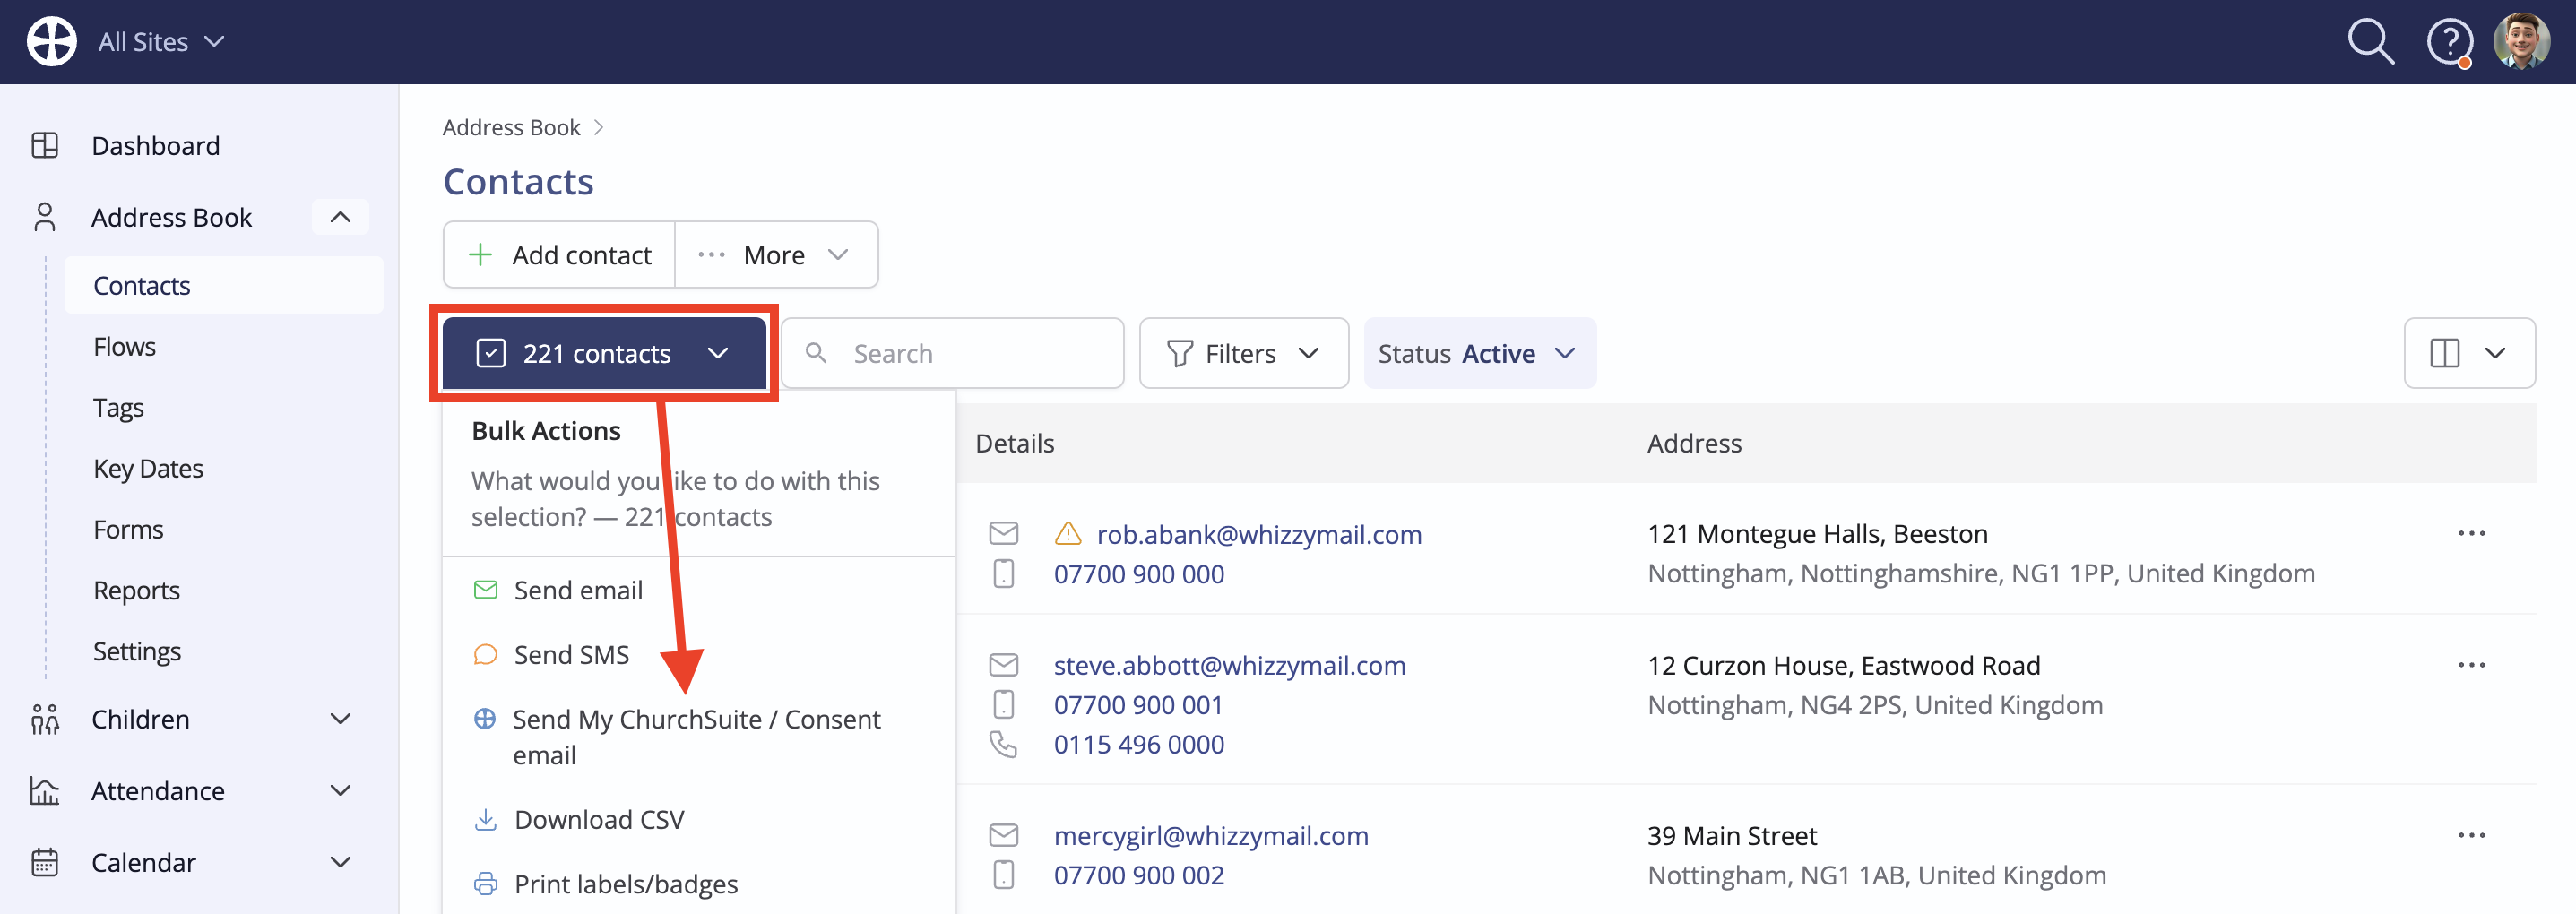Click the Details column header
Screen dimensions: 2576x914
pyautogui.click(x=1014, y=444)
